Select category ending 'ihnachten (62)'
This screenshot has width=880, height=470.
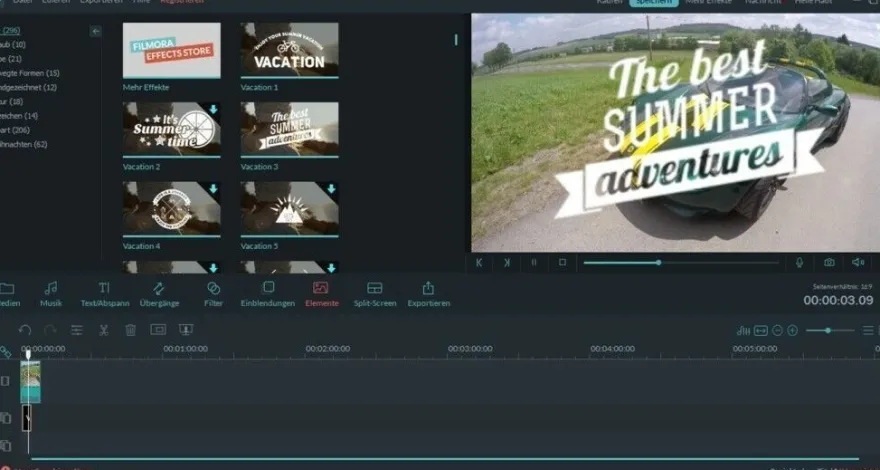(x=24, y=144)
